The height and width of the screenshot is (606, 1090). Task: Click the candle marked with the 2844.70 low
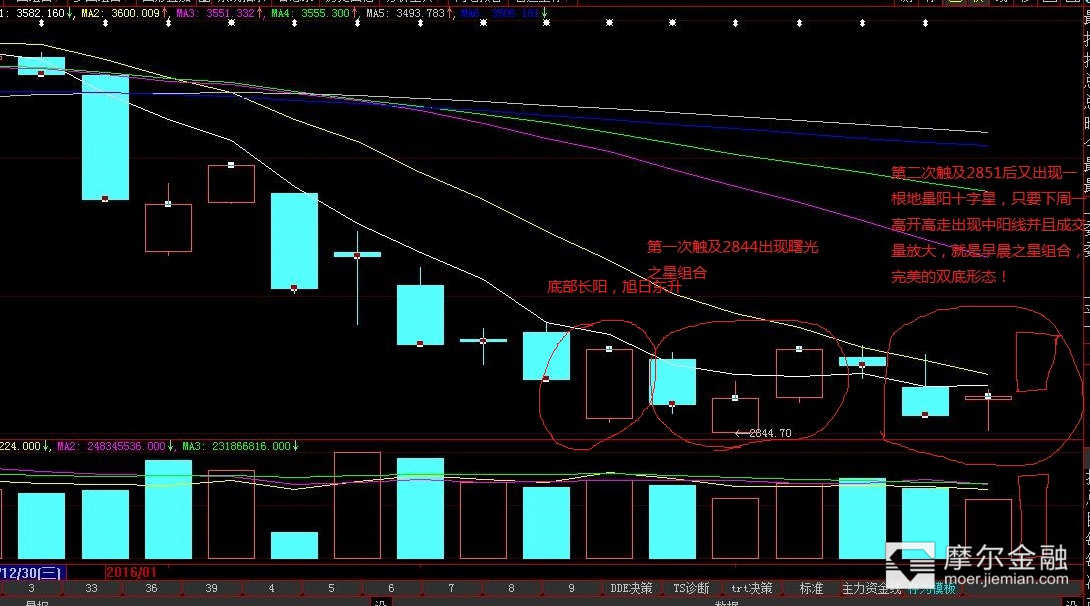[x=735, y=414]
